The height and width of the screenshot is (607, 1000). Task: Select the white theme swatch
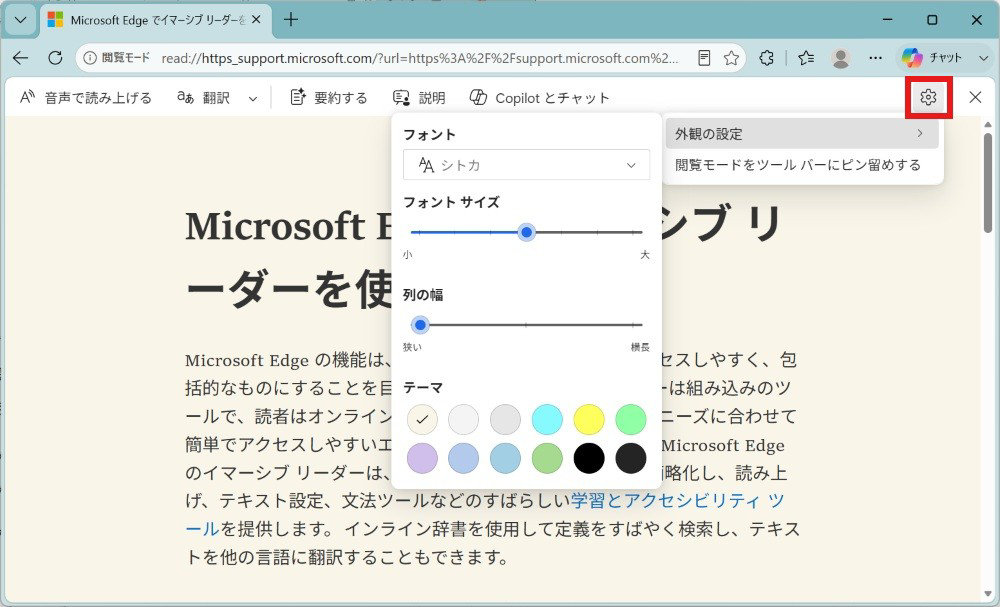coord(464,420)
